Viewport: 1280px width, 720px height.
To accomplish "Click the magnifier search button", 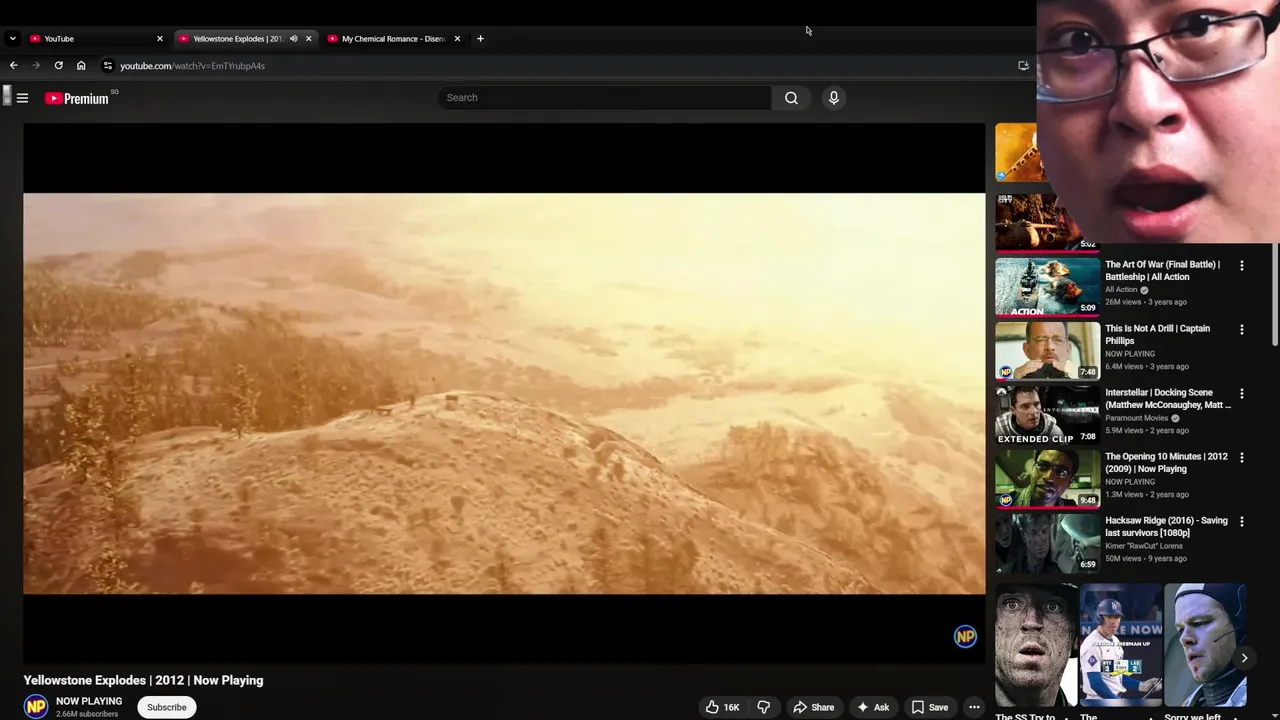I will pyautogui.click(x=791, y=97).
